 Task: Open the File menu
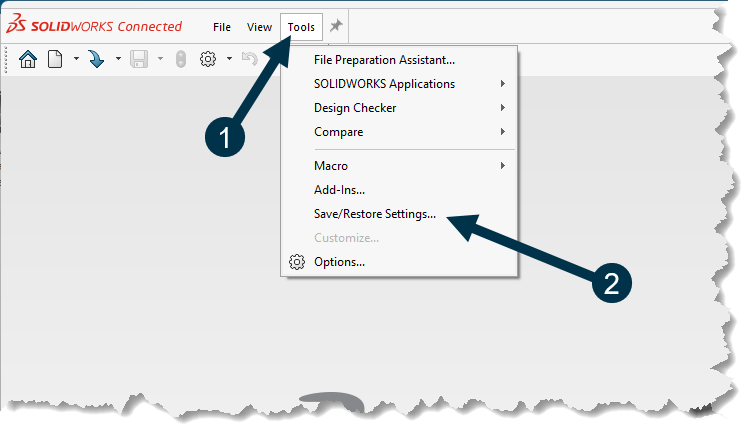click(222, 27)
